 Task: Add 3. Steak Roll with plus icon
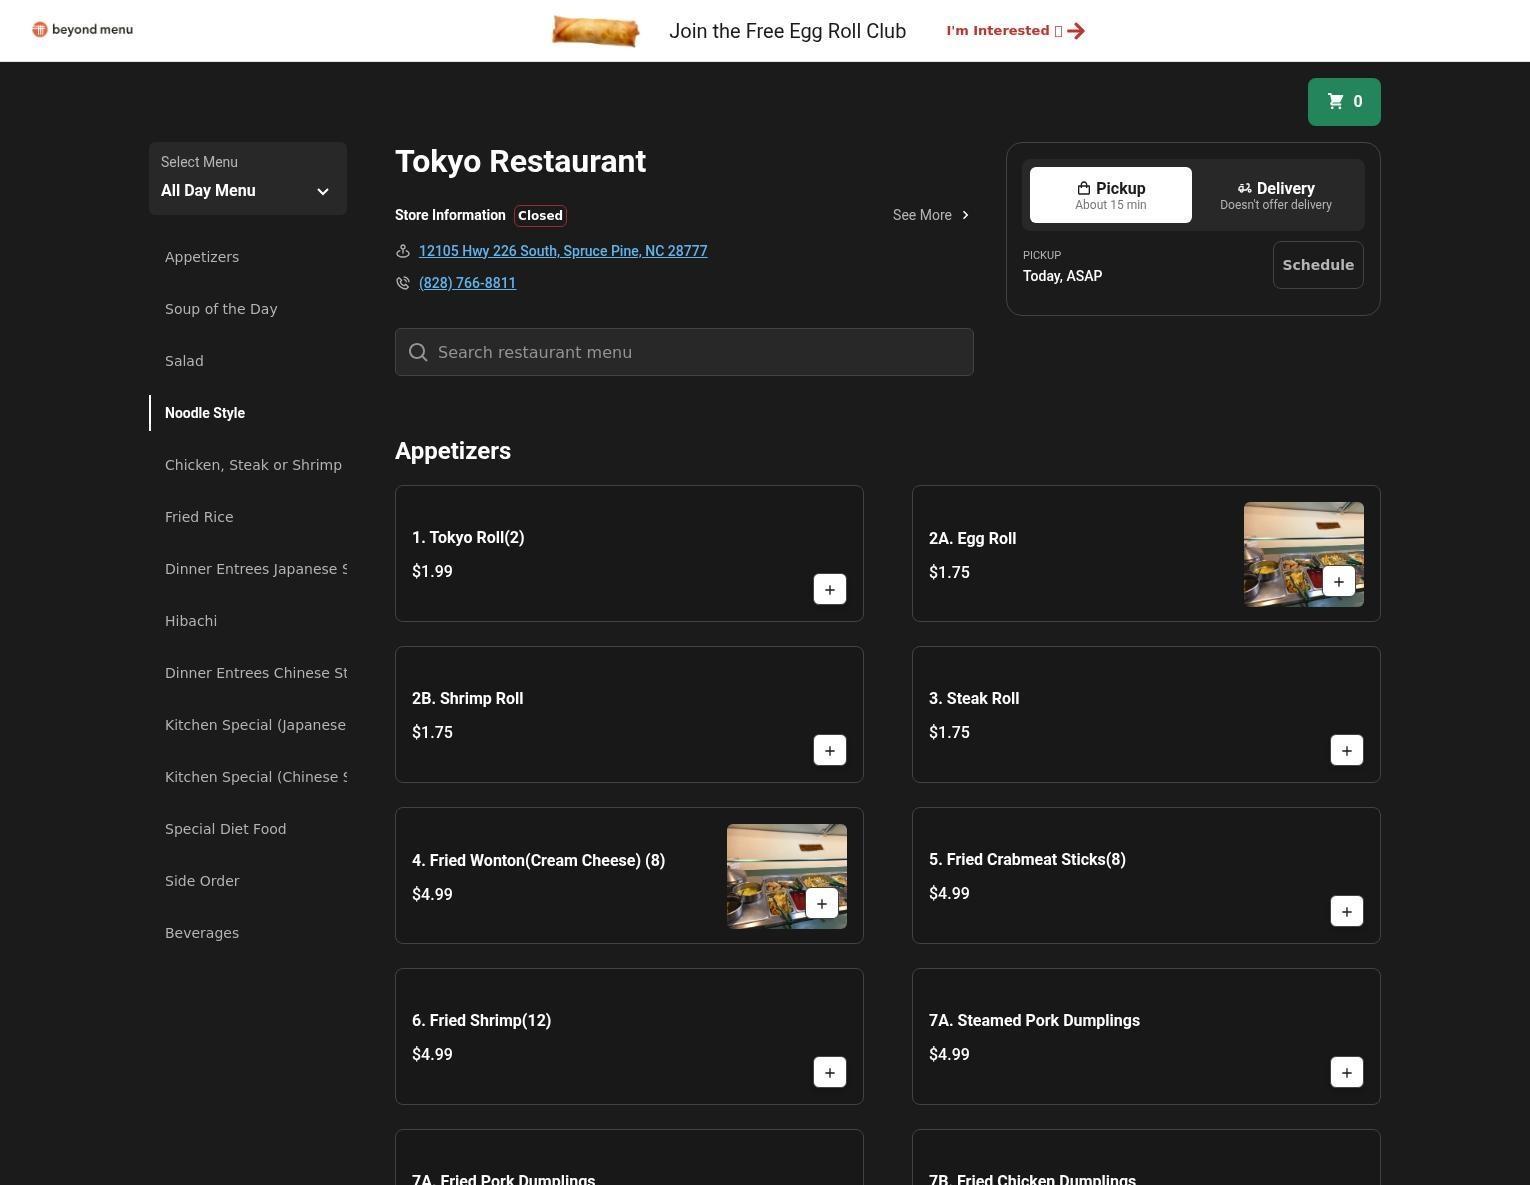[x=1346, y=751]
